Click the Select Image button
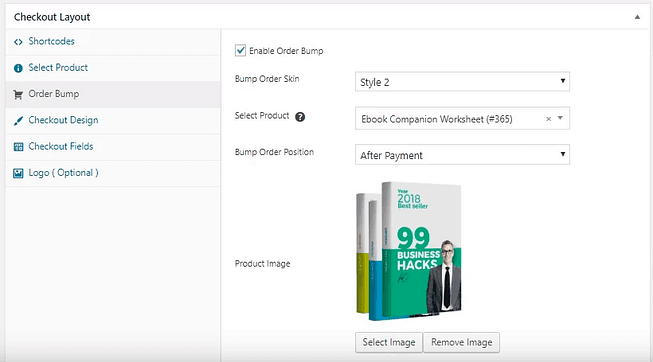 click(389, 342)
